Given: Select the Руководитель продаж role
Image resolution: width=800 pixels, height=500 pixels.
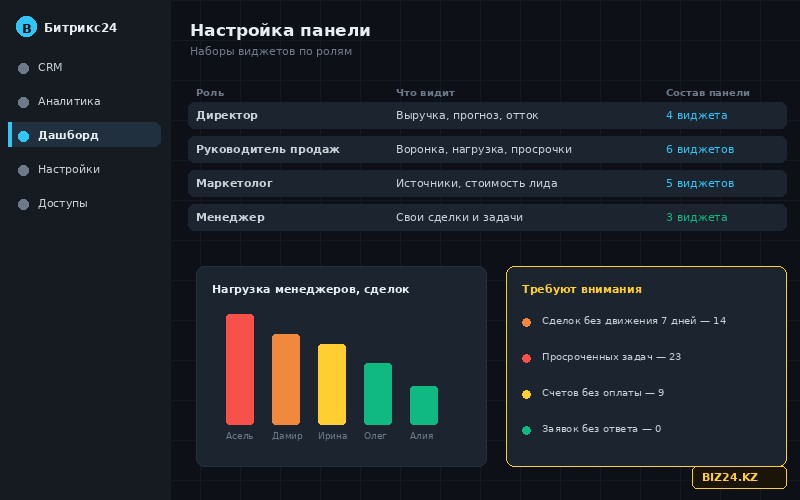Looking at the screenshot, I should point(487,149).
